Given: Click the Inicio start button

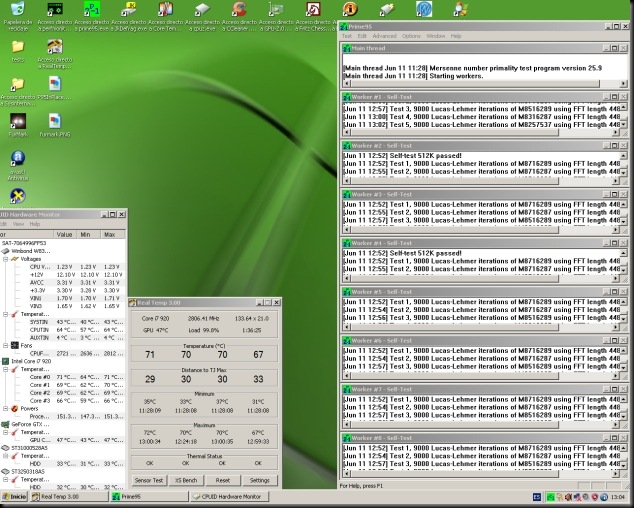Looking at the screenshot, I should click(x=15, y=497).
